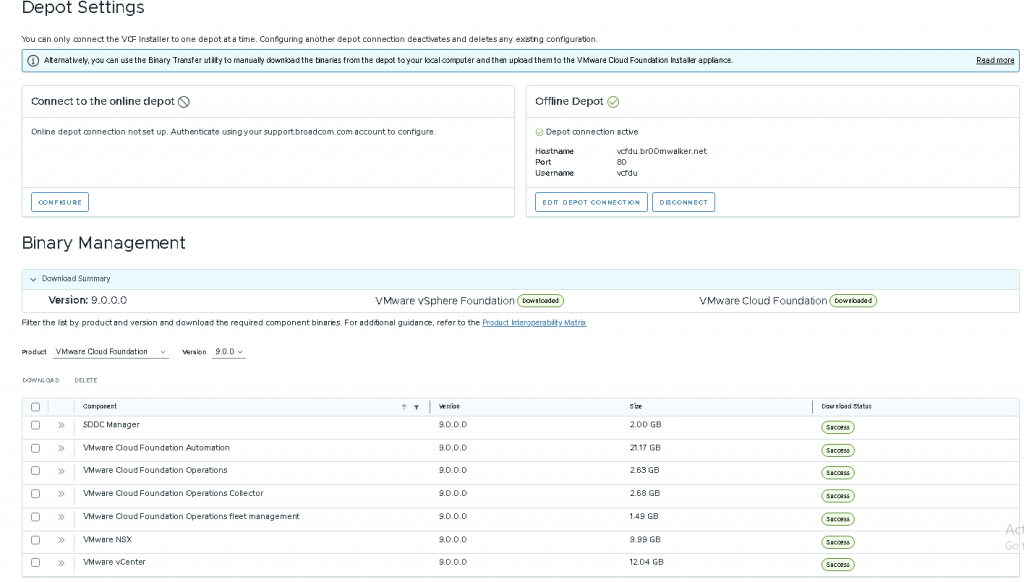Image resolution: width=1024 pixels, height=582 pixels.
Task: Select the VMware Cloud Foundation Automation checkbox
Action: click(x=35, y=448)
